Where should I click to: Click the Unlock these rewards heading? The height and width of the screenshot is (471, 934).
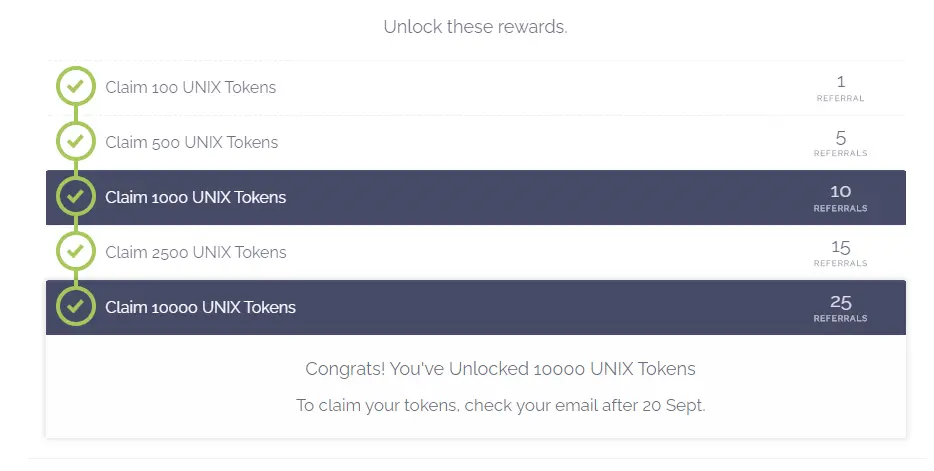coord(475,27)
